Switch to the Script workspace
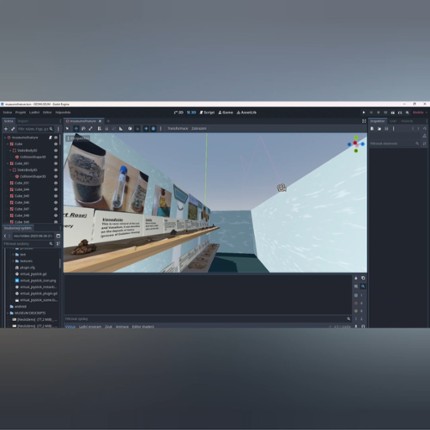Viewport: 430px width, 430px height. tap(207, 113)
